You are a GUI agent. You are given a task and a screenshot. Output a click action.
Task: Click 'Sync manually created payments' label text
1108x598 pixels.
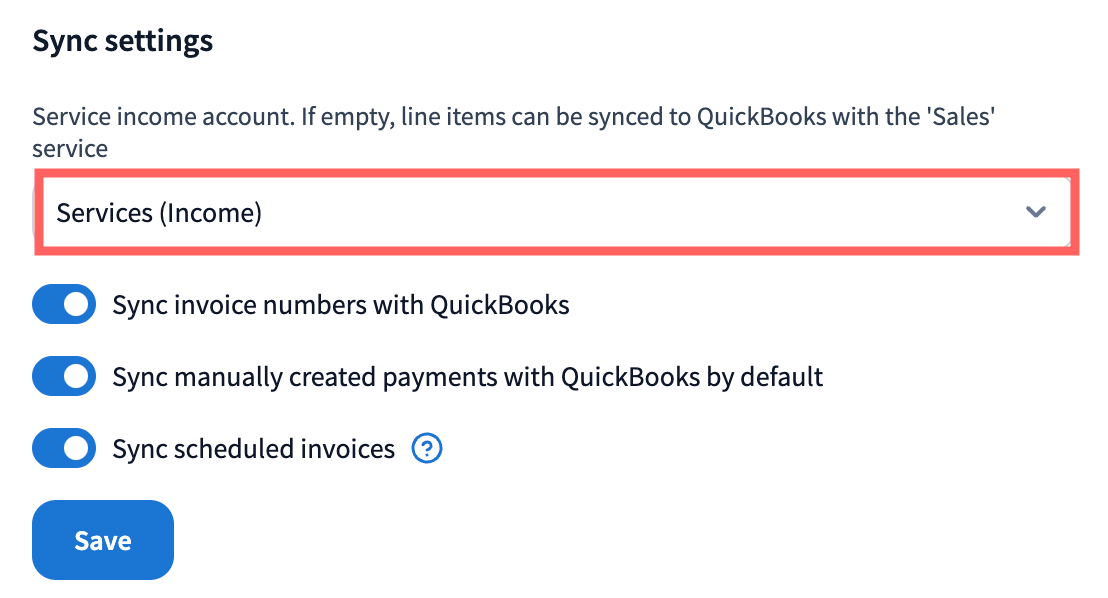pyautogui.click(x=467, y=377)
